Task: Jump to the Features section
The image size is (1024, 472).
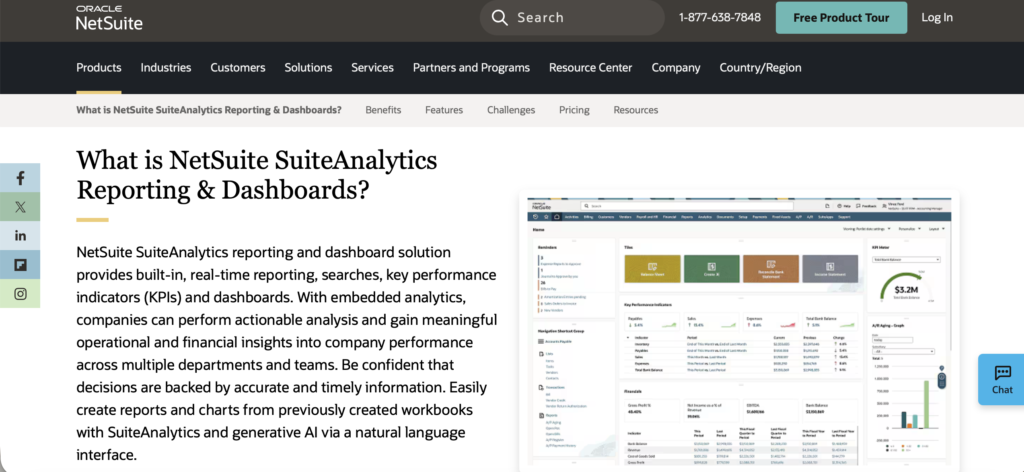Action: (444, 110)
